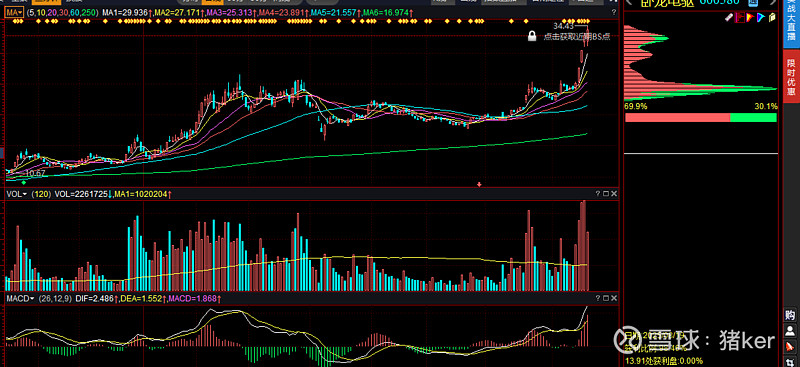Click the 13.91处获利盘:0.00% text

coord(664,361)
